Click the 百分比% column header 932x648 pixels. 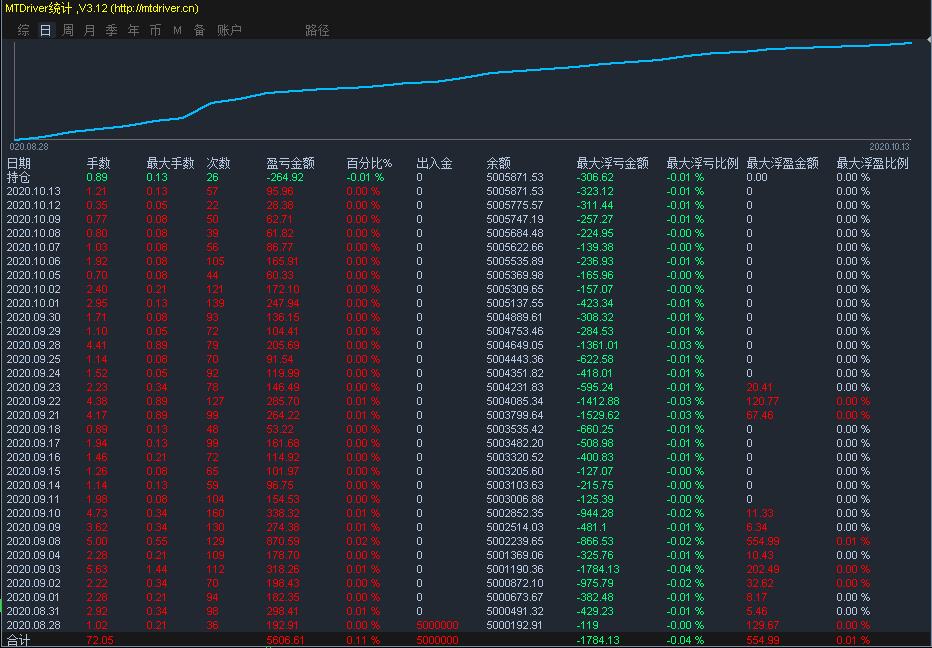pyautogui.click(x=369, y=163)
